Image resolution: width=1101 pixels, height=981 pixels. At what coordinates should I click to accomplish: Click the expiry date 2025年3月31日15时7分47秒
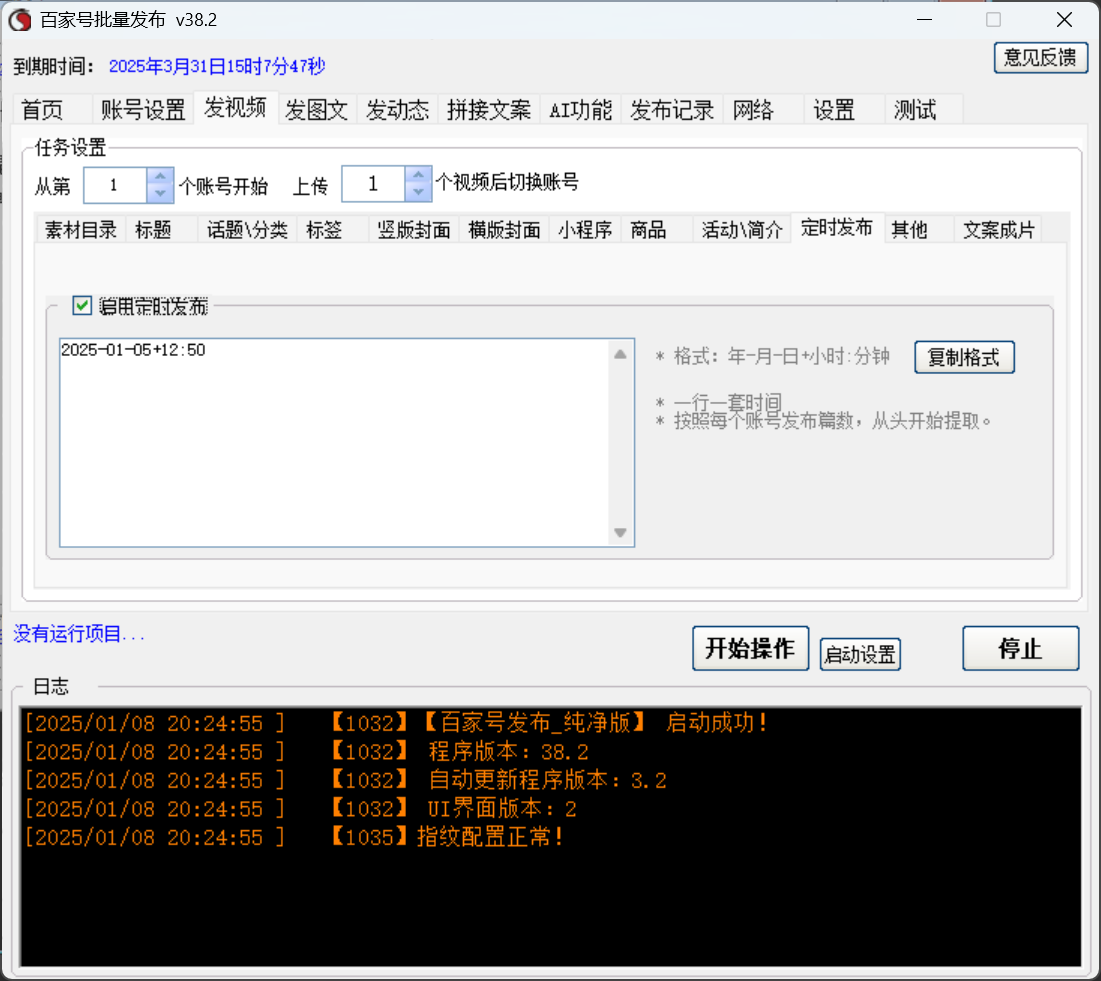pos(217,66)
